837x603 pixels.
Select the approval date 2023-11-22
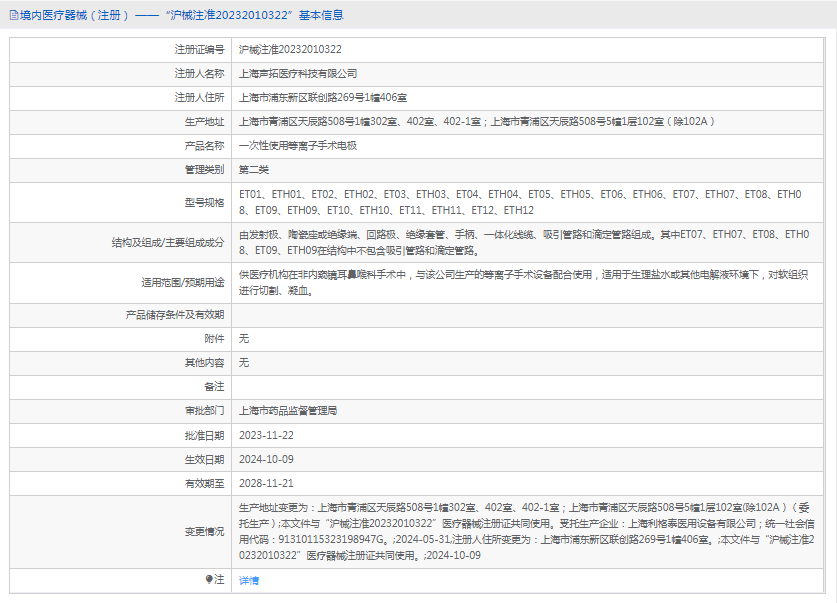pyautogui.click(x=266, y=435)
